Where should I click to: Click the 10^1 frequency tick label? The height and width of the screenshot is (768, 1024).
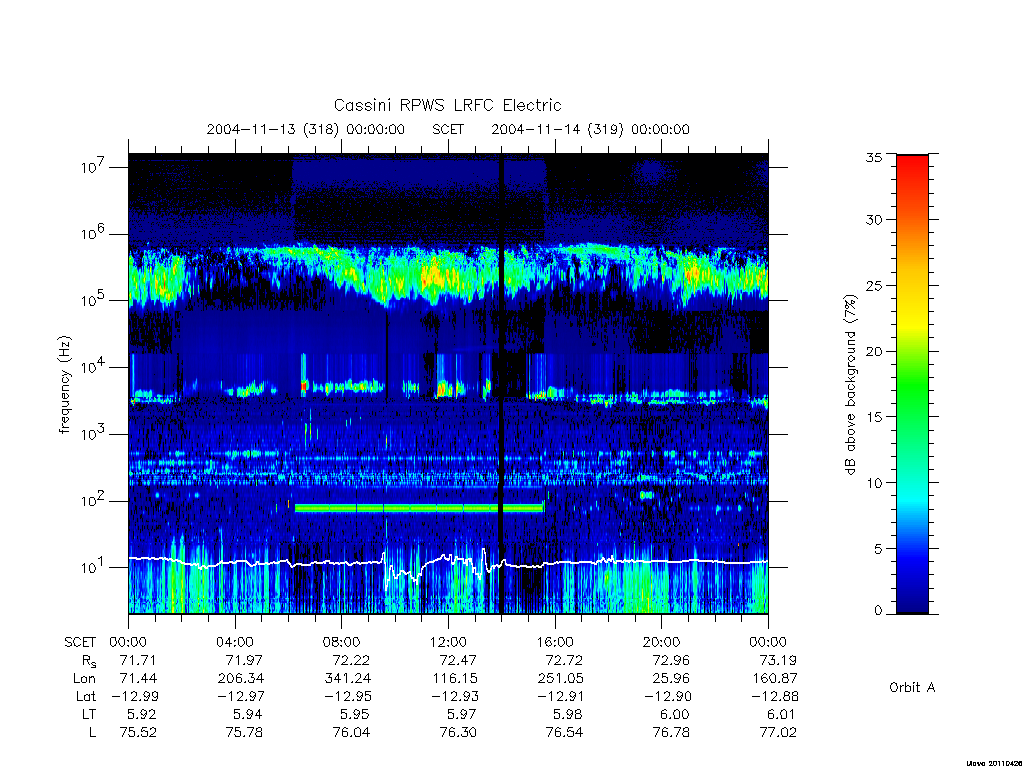pos(93,568)
